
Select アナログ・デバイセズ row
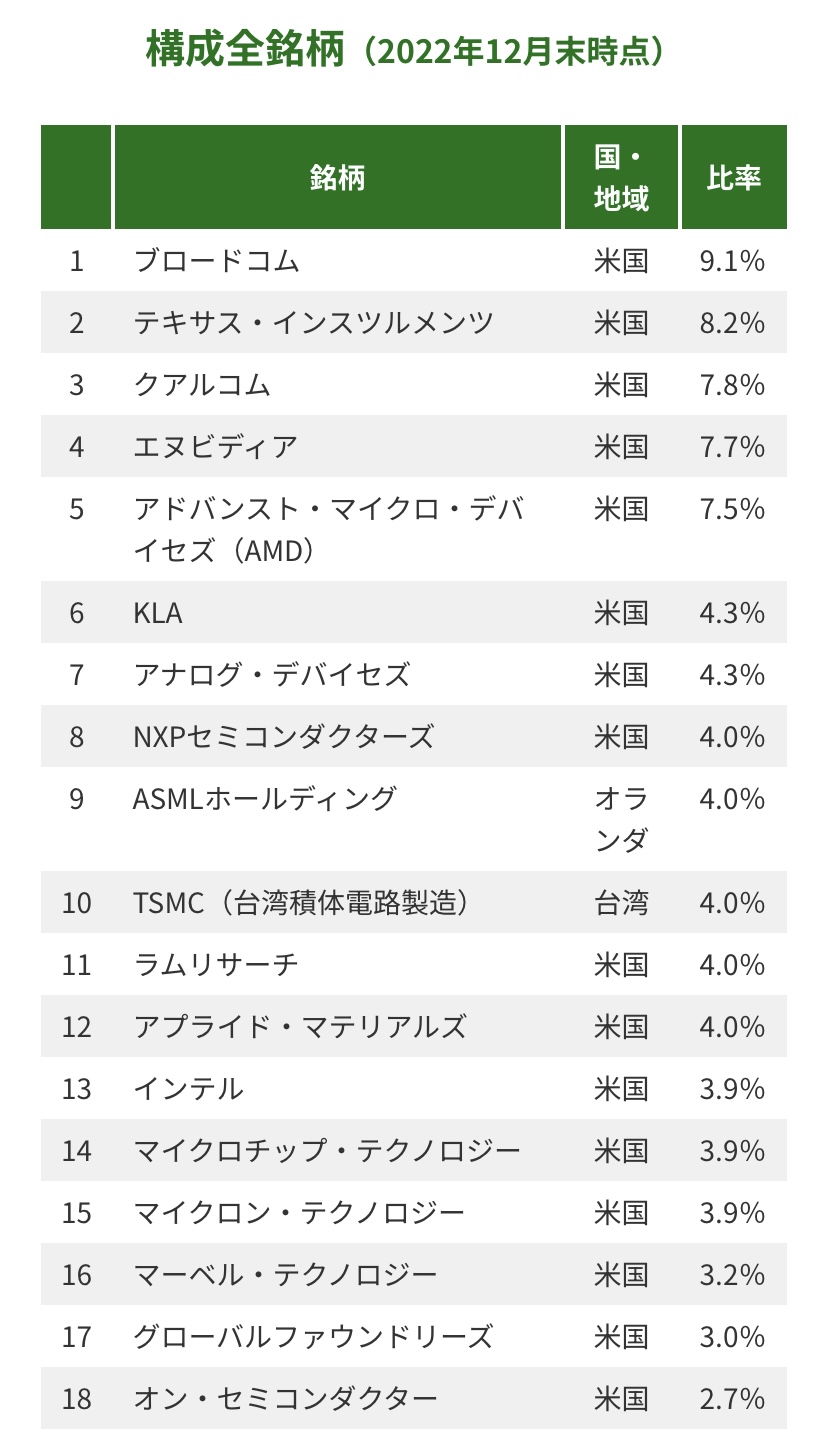[414, 675]
